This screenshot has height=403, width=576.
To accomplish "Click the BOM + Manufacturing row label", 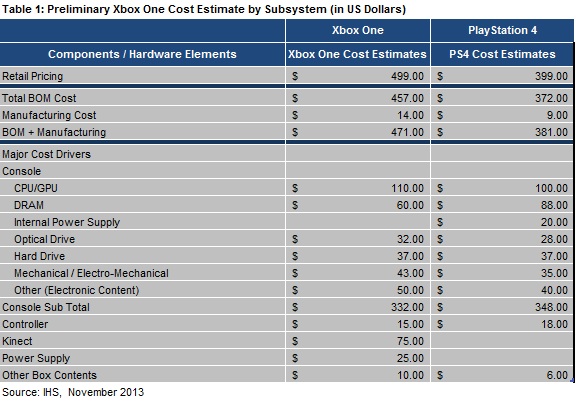I will click(x=54, y=132).
